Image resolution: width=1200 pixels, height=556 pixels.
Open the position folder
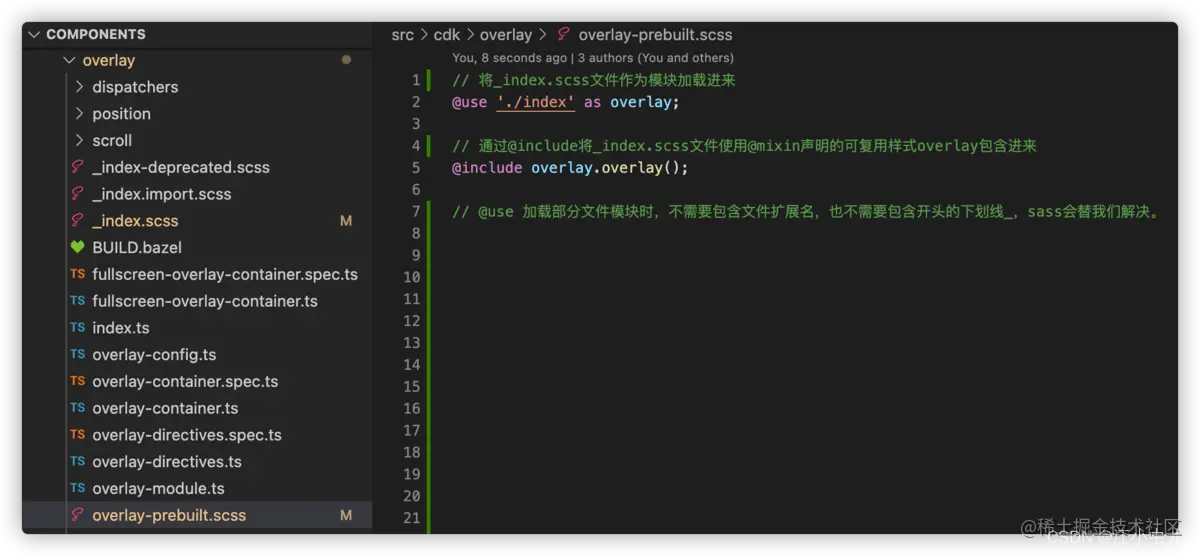click(121, 114)
